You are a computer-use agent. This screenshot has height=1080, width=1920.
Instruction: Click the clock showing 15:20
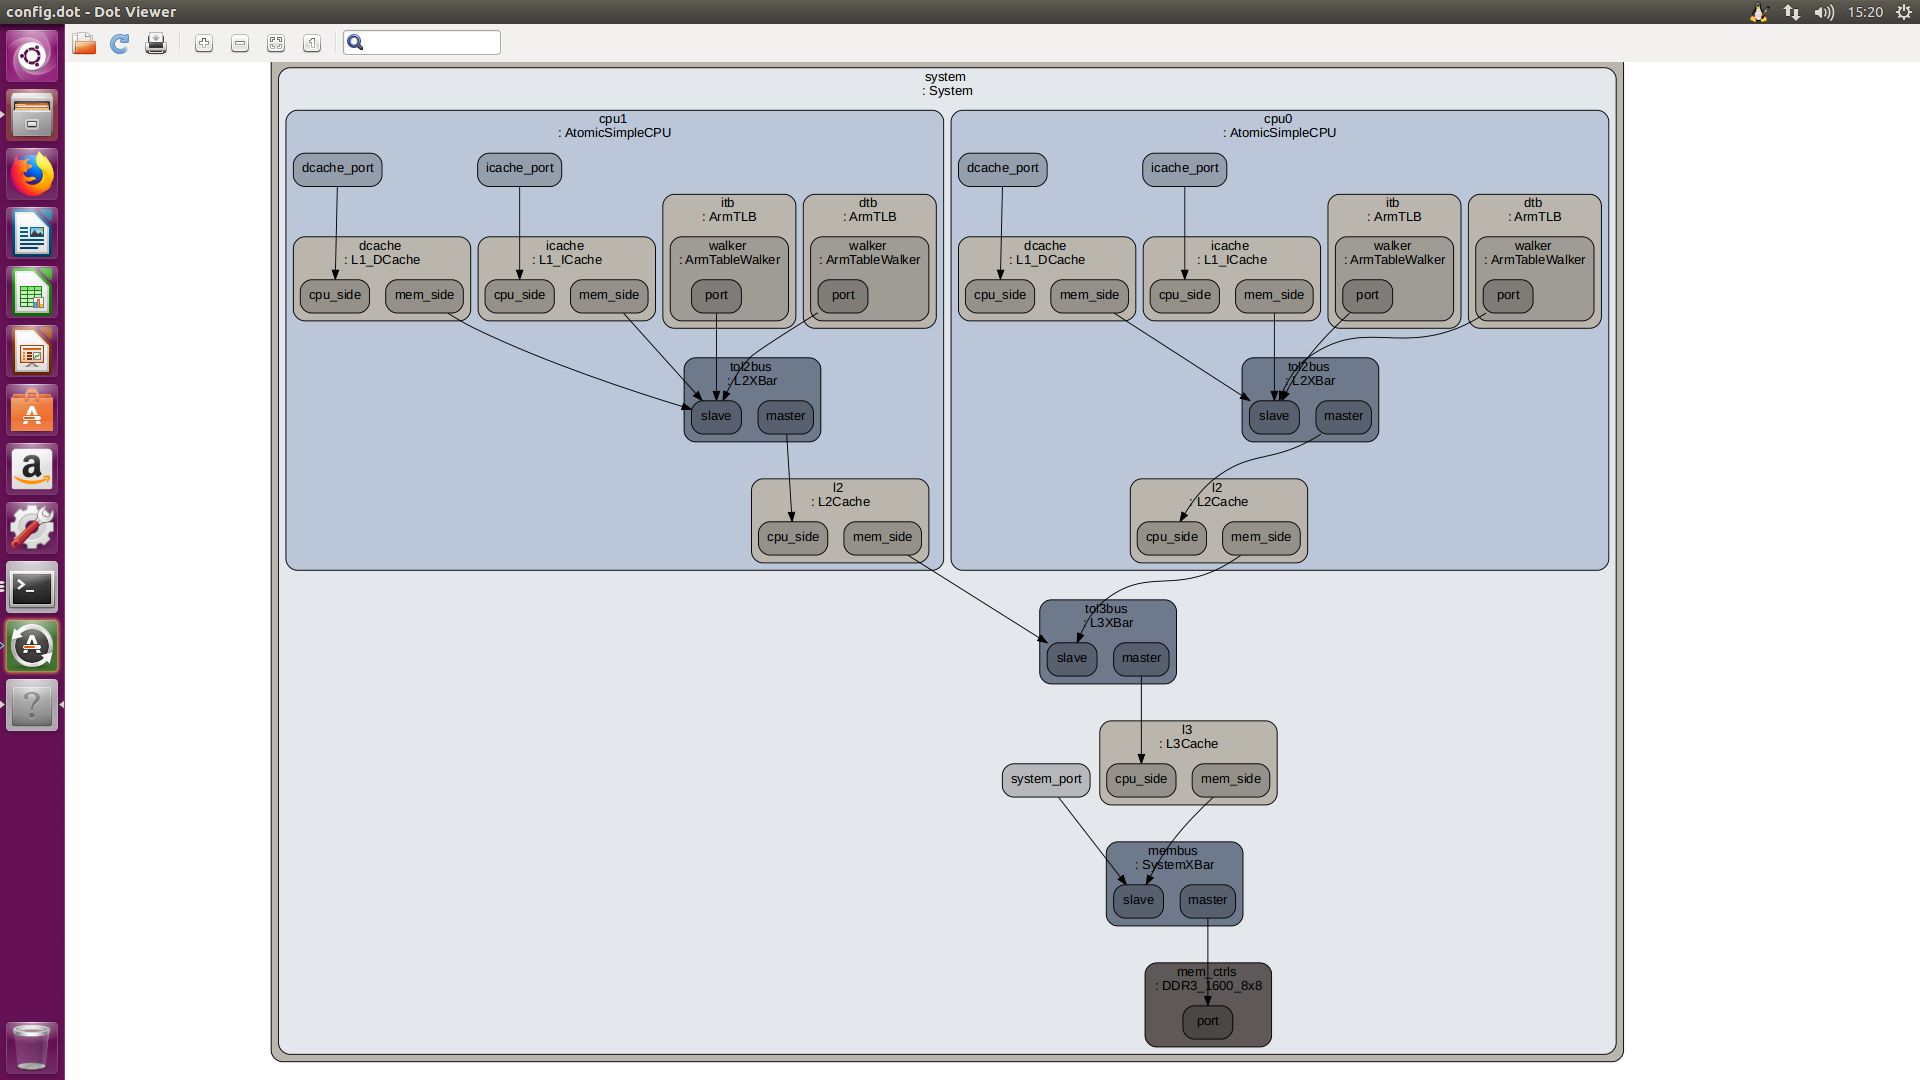[1864, 12]
